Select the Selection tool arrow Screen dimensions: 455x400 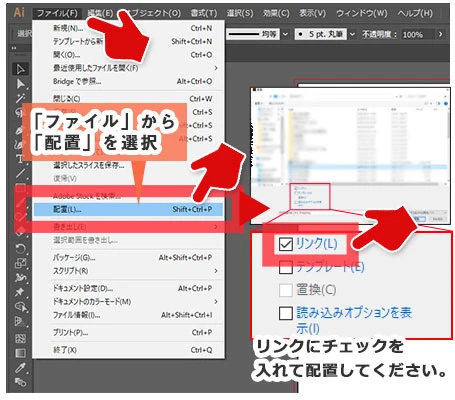(x=20, y=69)
